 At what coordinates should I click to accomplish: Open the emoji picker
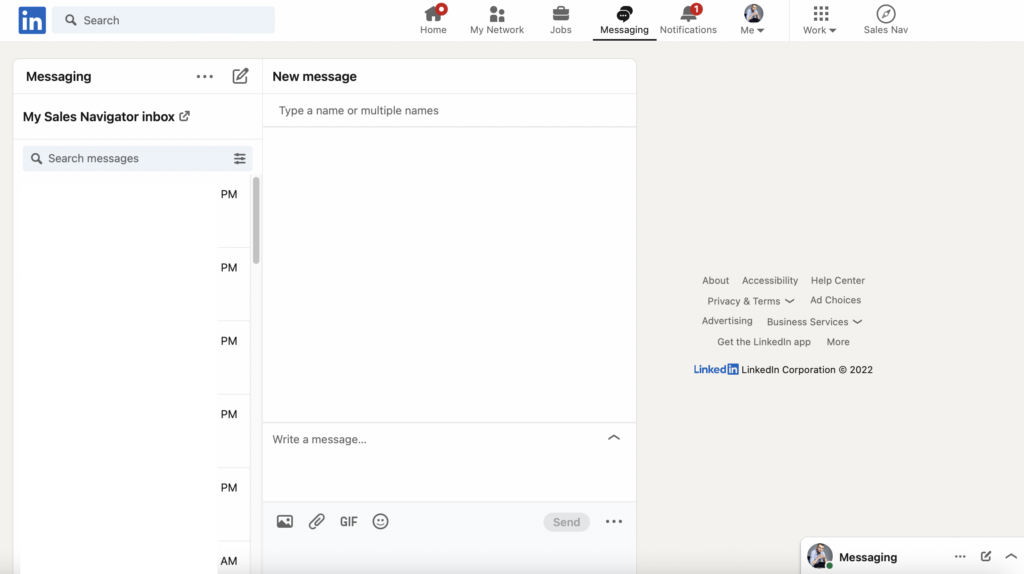tap(380, 521)
